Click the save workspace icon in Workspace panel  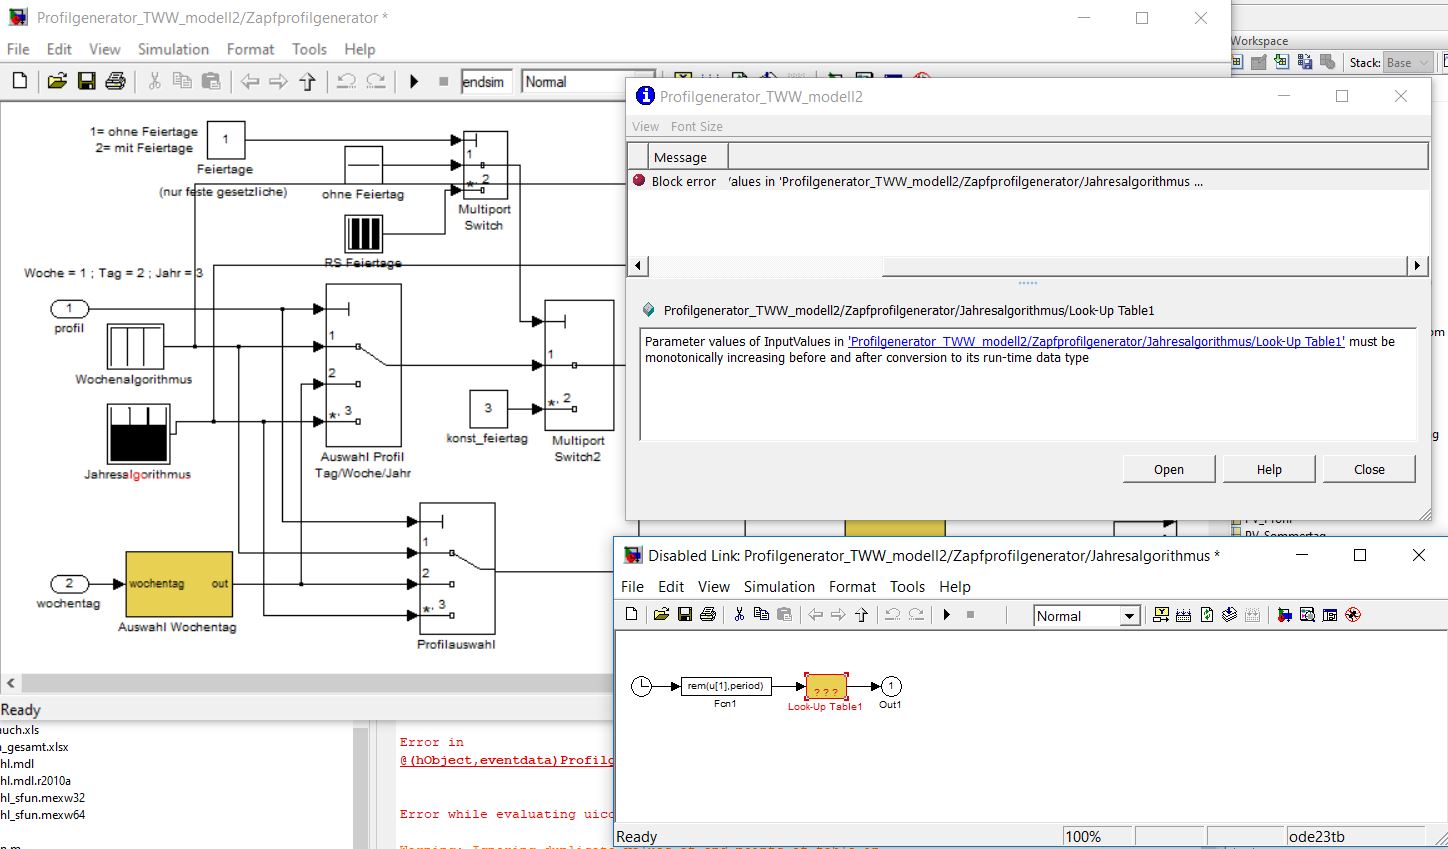click(1304, 62)
